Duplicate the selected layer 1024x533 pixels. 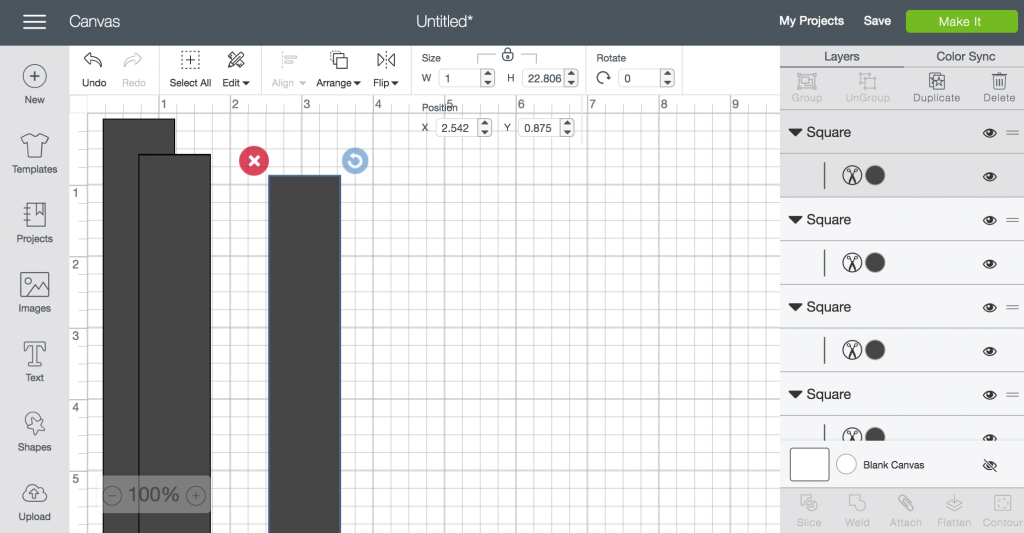point(936,82)
